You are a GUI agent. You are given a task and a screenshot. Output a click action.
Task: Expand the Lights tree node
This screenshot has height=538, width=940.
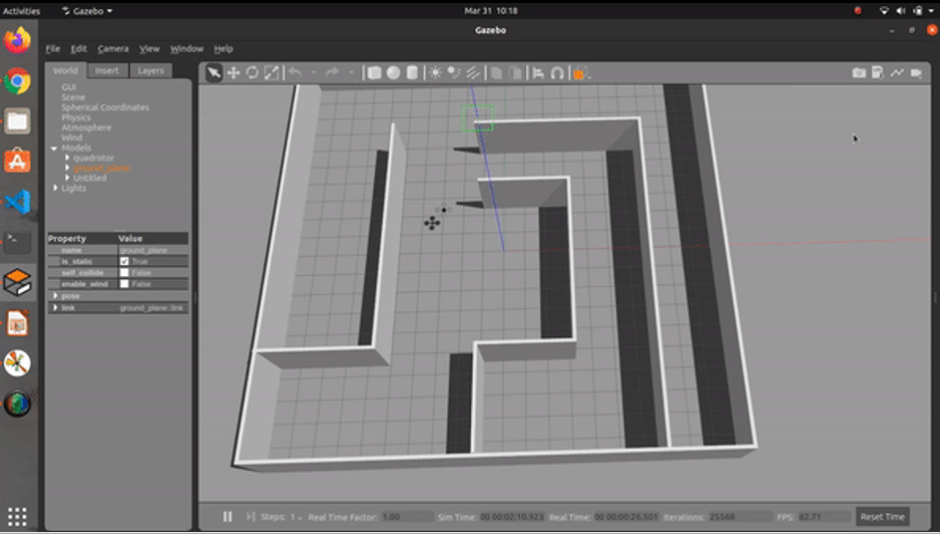click(x=55, y=188)
